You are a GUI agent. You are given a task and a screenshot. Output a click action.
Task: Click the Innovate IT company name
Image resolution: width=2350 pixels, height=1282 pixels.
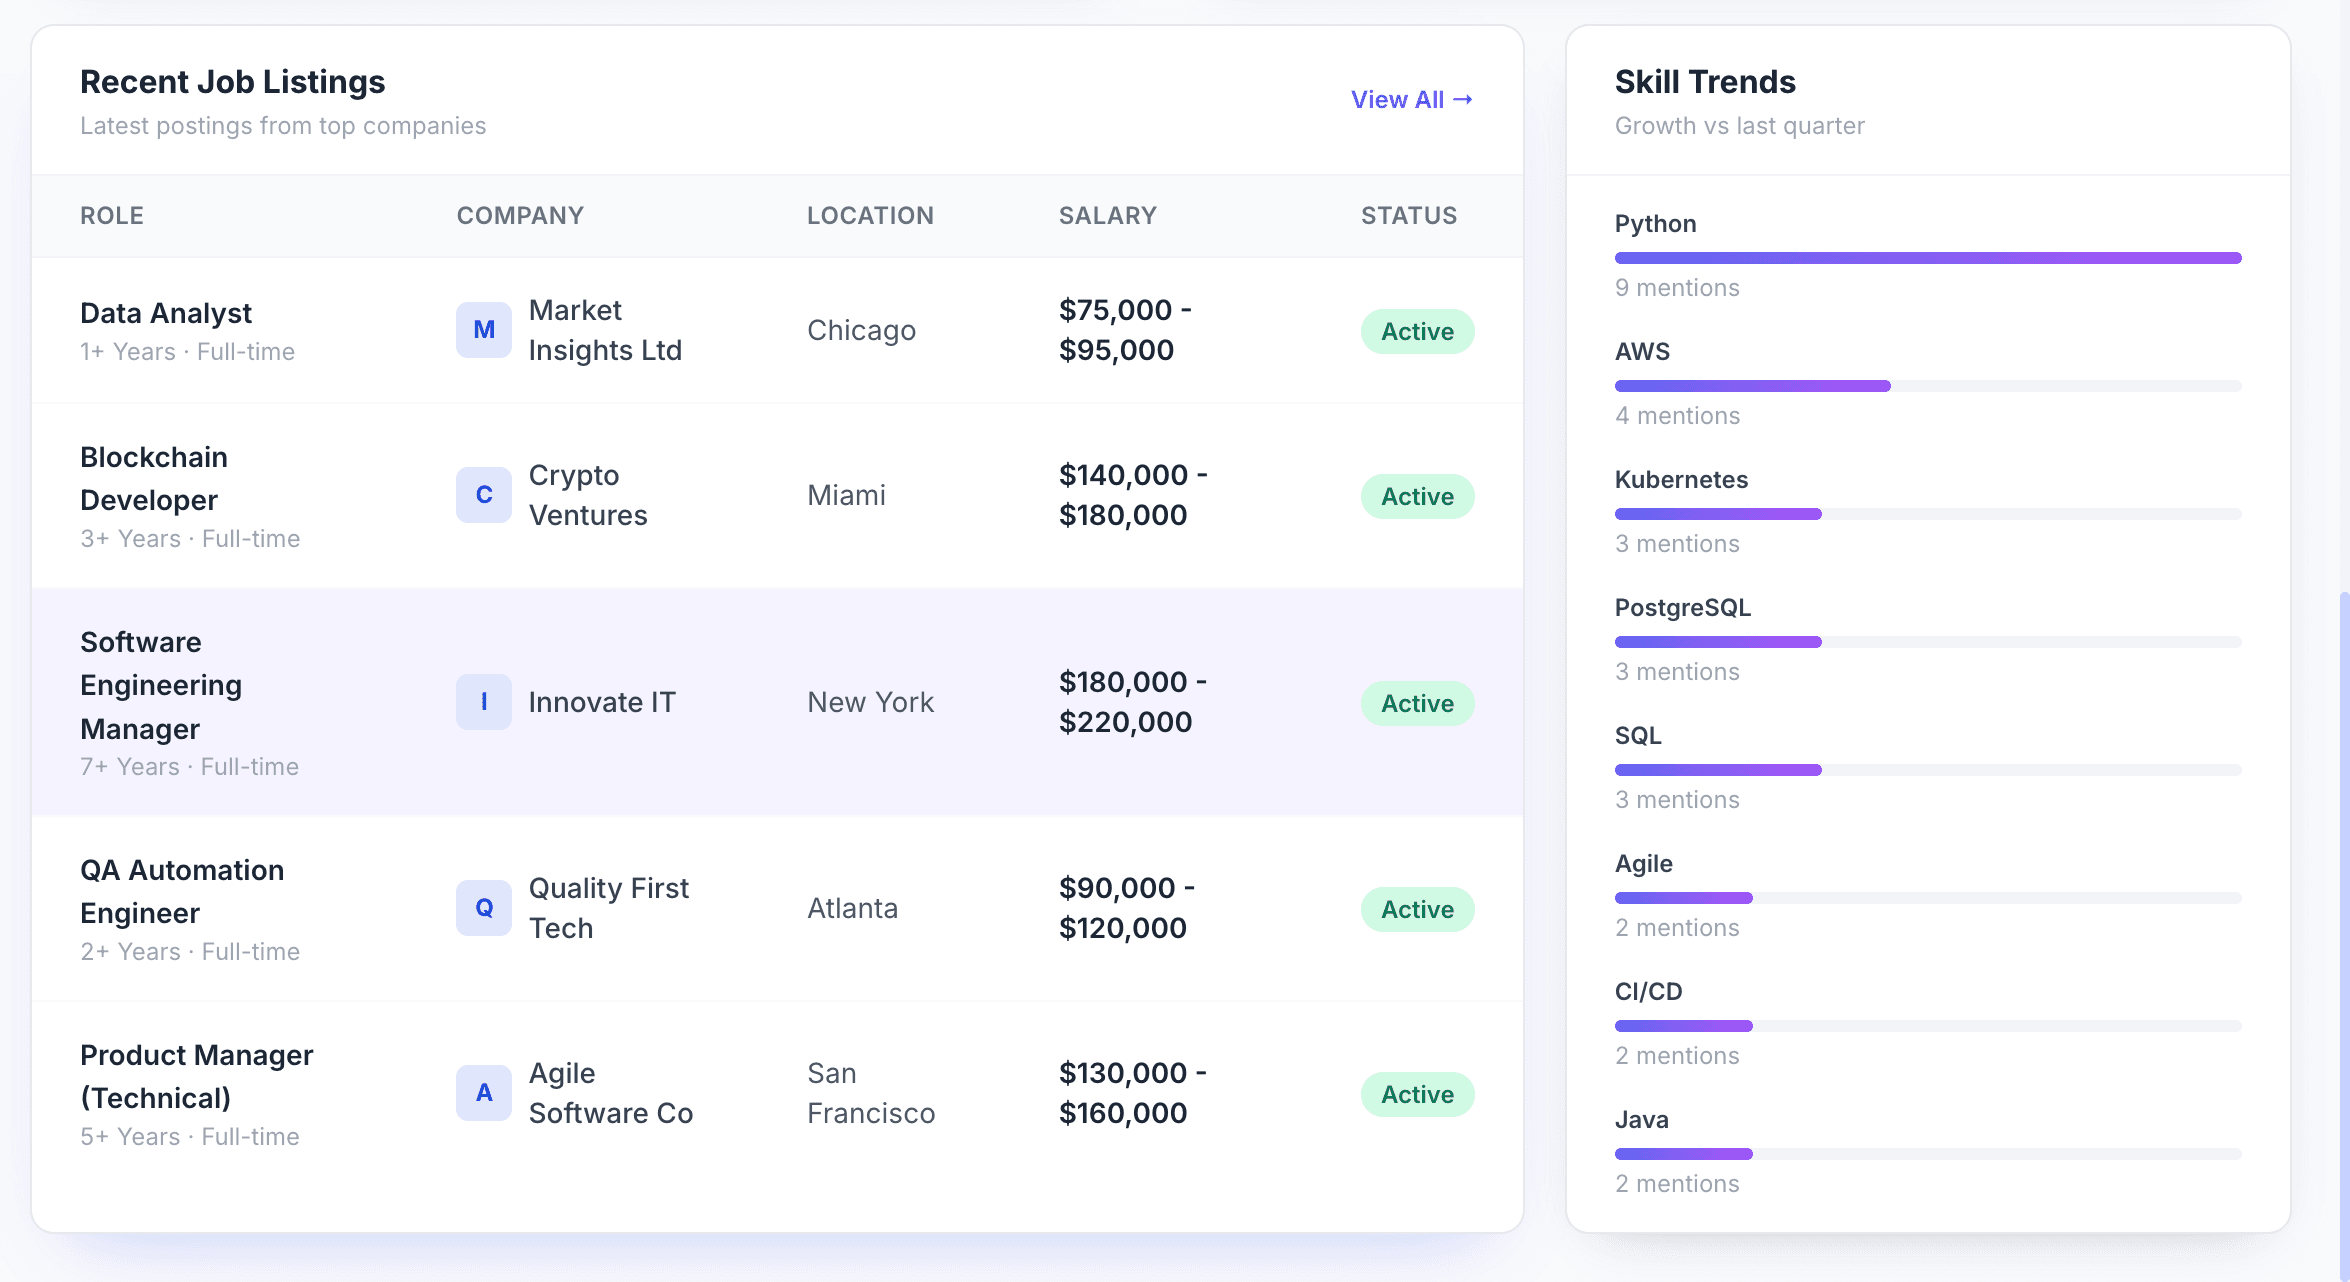(x=602, y=702)
